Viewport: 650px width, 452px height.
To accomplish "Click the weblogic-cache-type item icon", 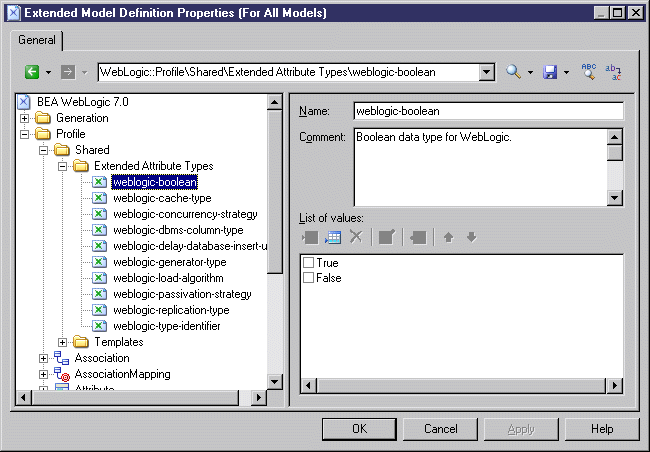I will pos(99,198).
